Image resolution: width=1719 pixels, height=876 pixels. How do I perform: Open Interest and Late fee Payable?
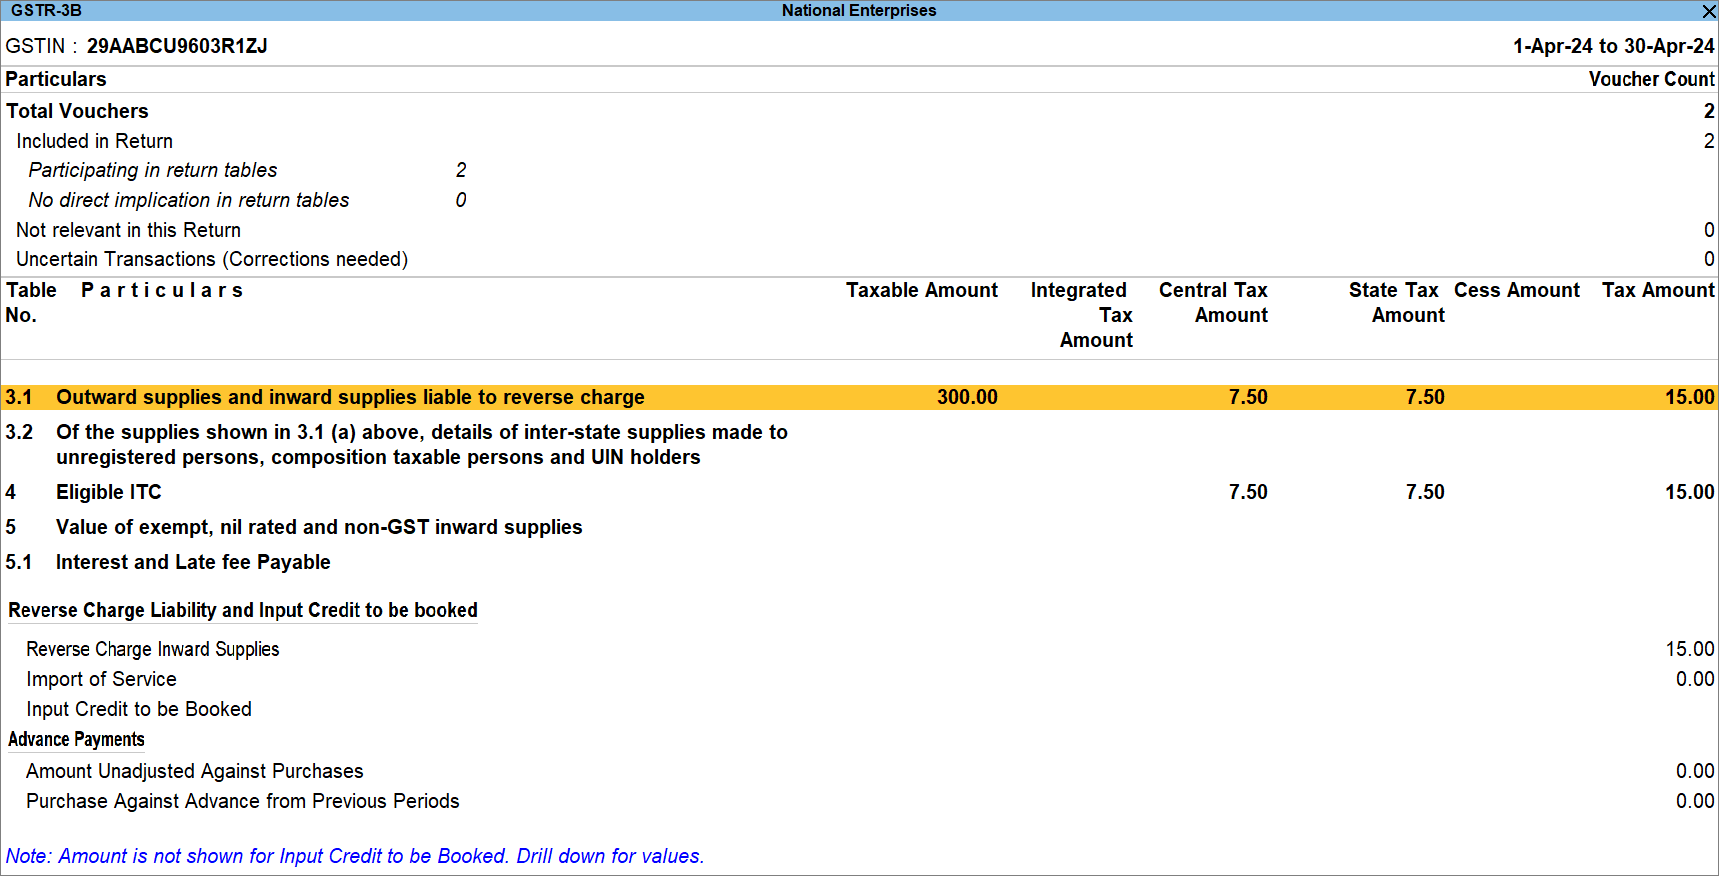point(193,562)
